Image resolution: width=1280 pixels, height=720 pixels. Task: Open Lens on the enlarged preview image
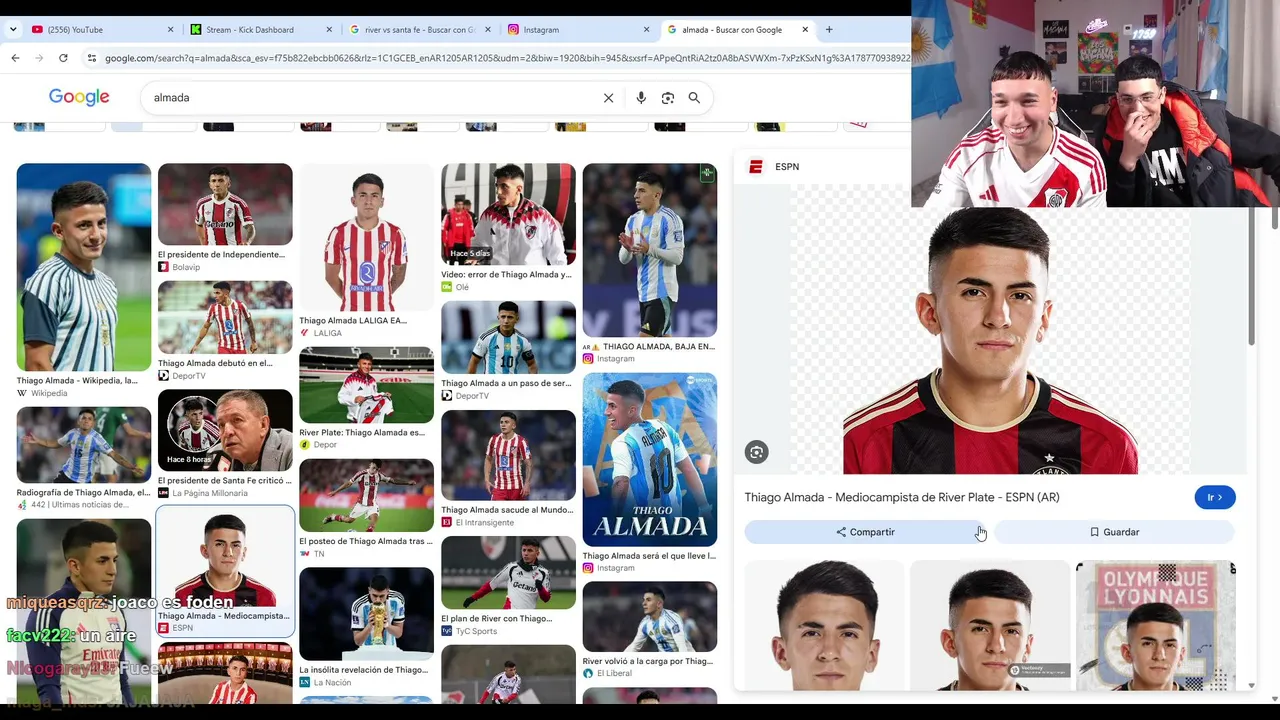coord(756,452)
